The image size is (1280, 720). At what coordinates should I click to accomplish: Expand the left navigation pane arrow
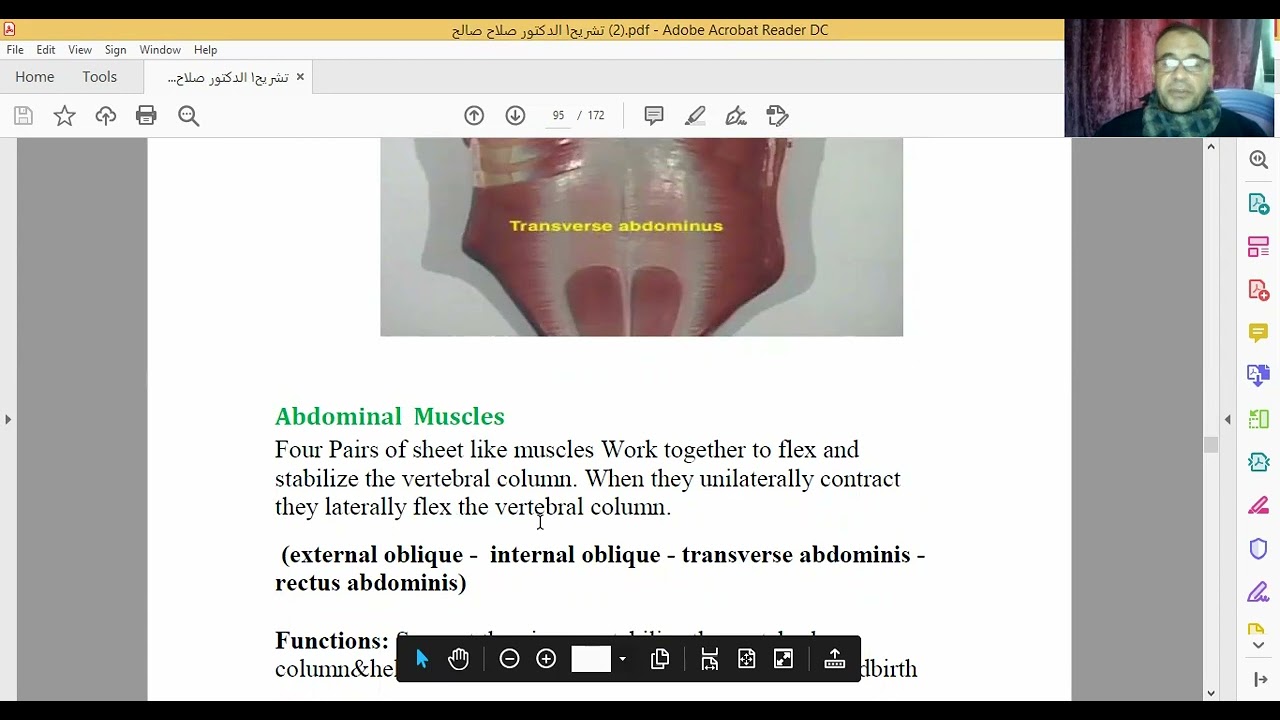(8, 419)
